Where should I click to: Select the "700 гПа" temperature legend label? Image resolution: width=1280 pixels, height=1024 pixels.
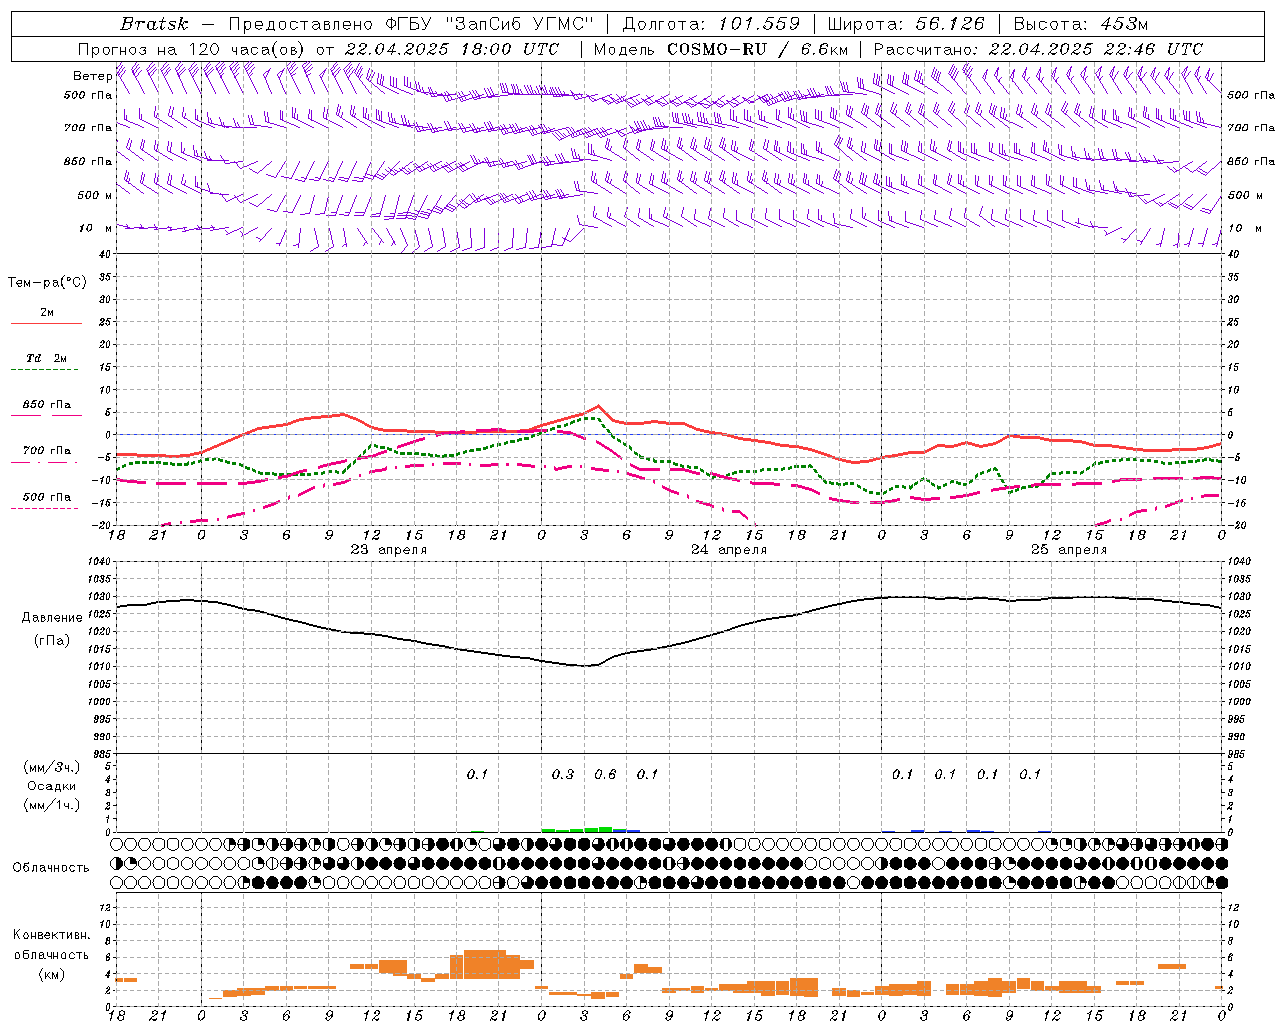(47, 451)
